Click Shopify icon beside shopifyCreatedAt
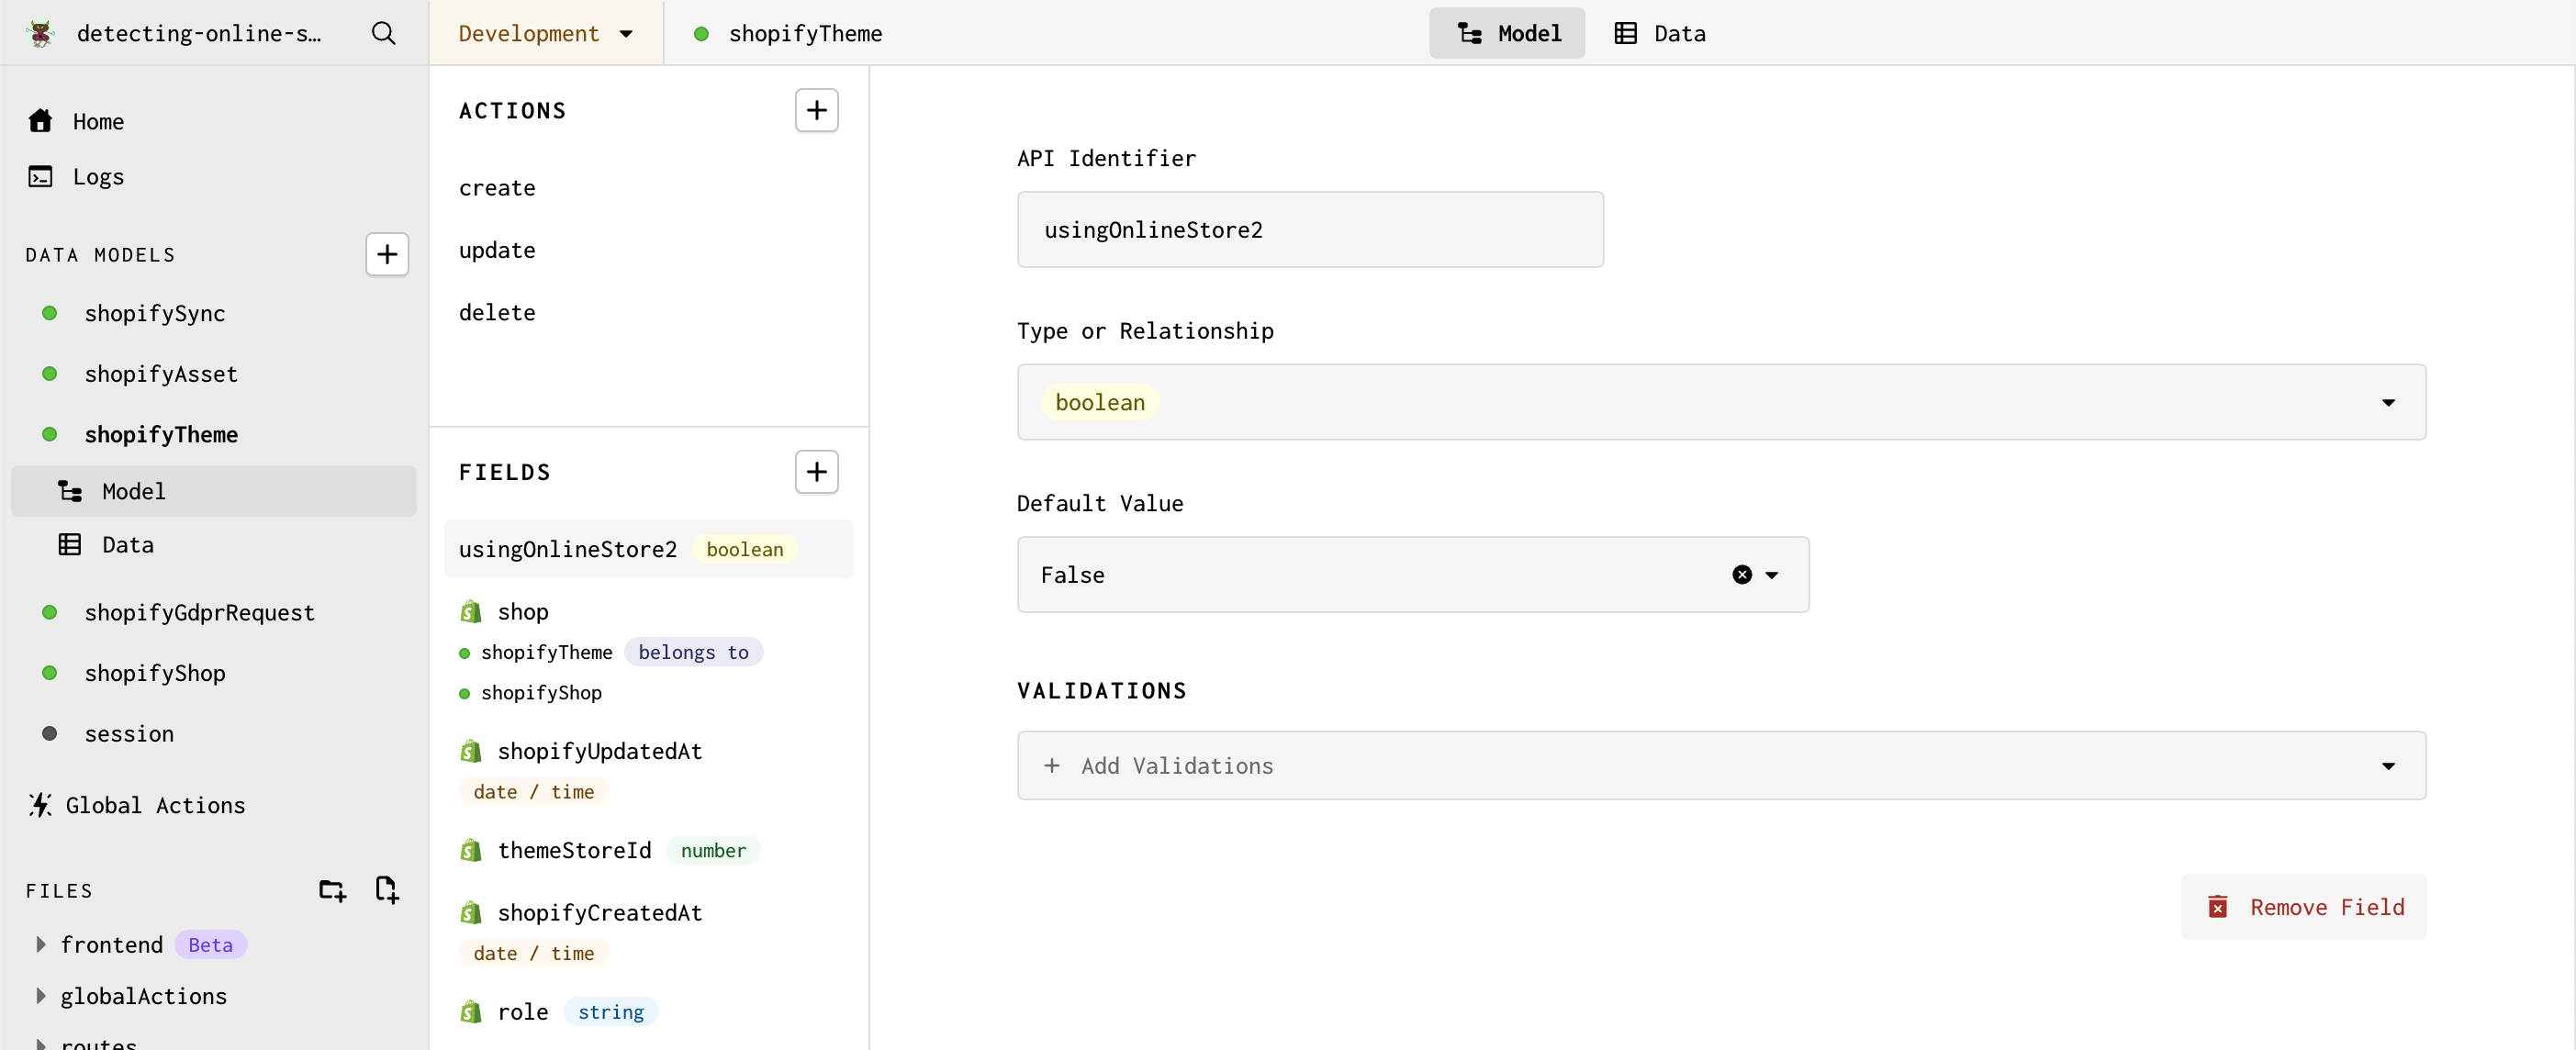Image resolution: width=2576 pixels, height=1050 pixels. [x=471, y=913]
